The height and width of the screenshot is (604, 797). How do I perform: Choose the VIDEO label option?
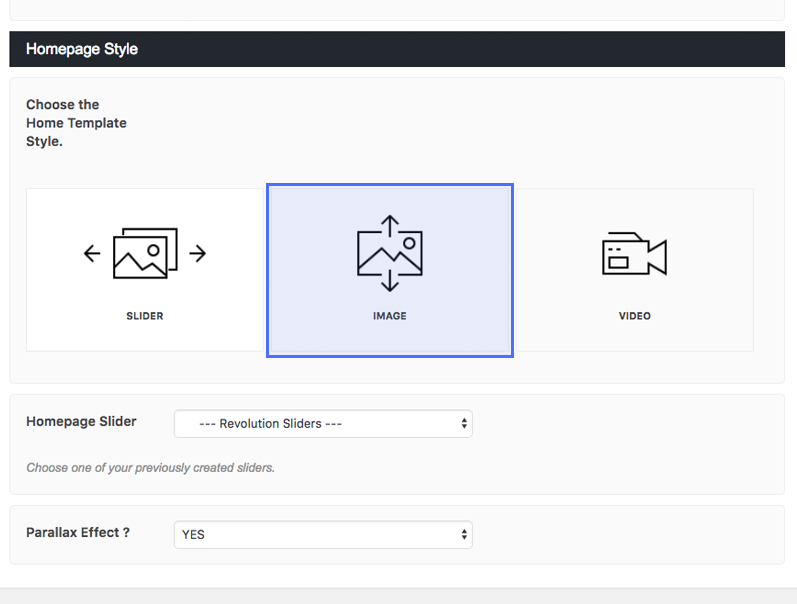pos(634,316)
